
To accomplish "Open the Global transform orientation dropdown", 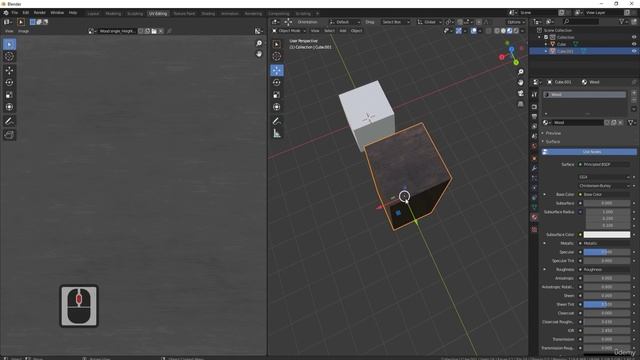I will click(429, 22).
